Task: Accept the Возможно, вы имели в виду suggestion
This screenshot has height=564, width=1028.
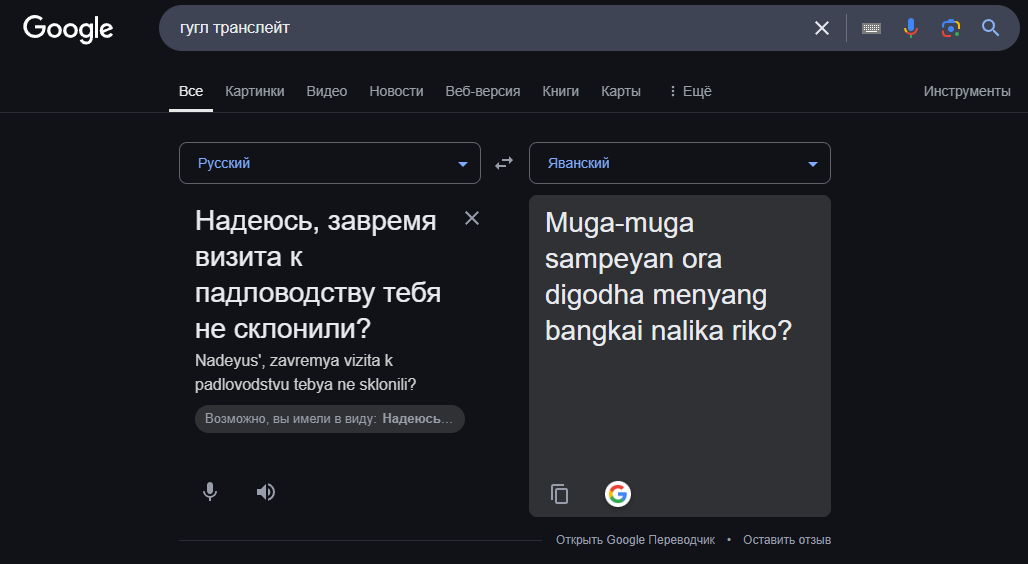Action: pyautogui.click(x=330, y=419)
